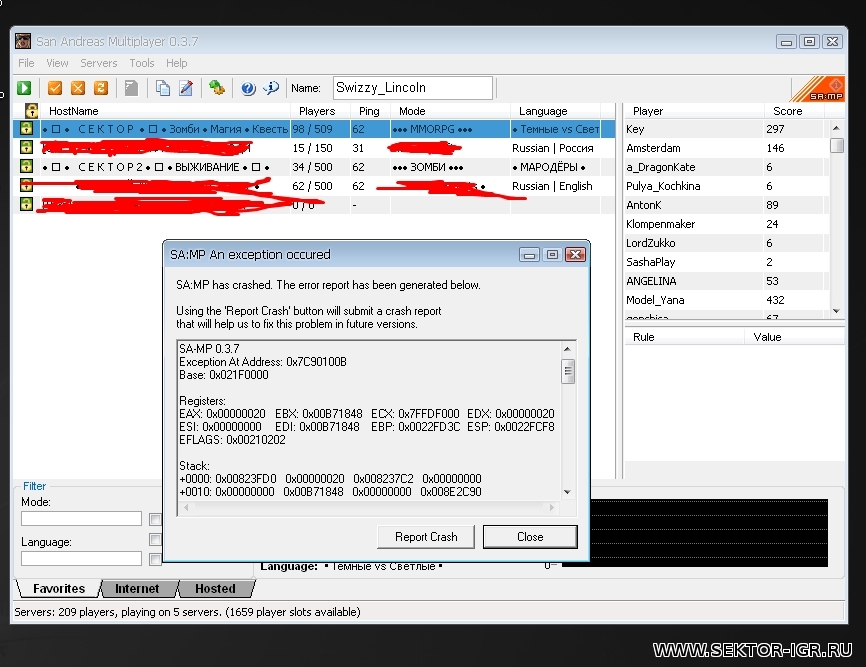Click the lock icon column header
The image size is (866, 667).
pos(31,110)
